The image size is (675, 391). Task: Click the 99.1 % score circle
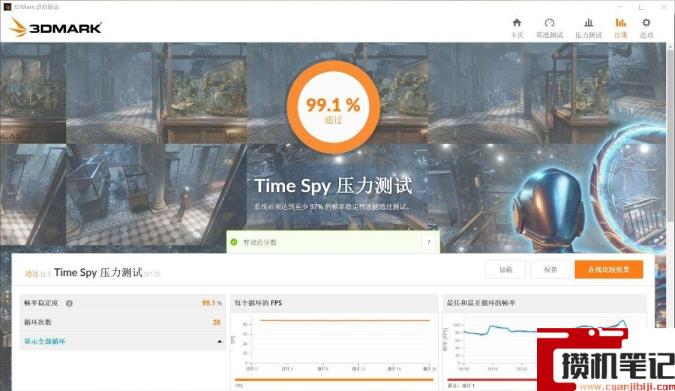[x=333, y=108]
